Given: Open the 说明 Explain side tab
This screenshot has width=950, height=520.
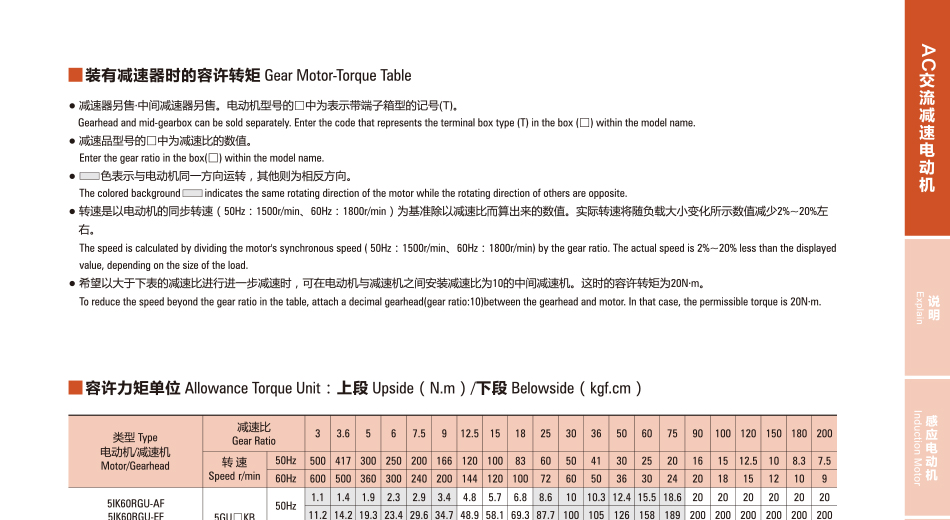Looking at the screenshot, I should (927, 307).
